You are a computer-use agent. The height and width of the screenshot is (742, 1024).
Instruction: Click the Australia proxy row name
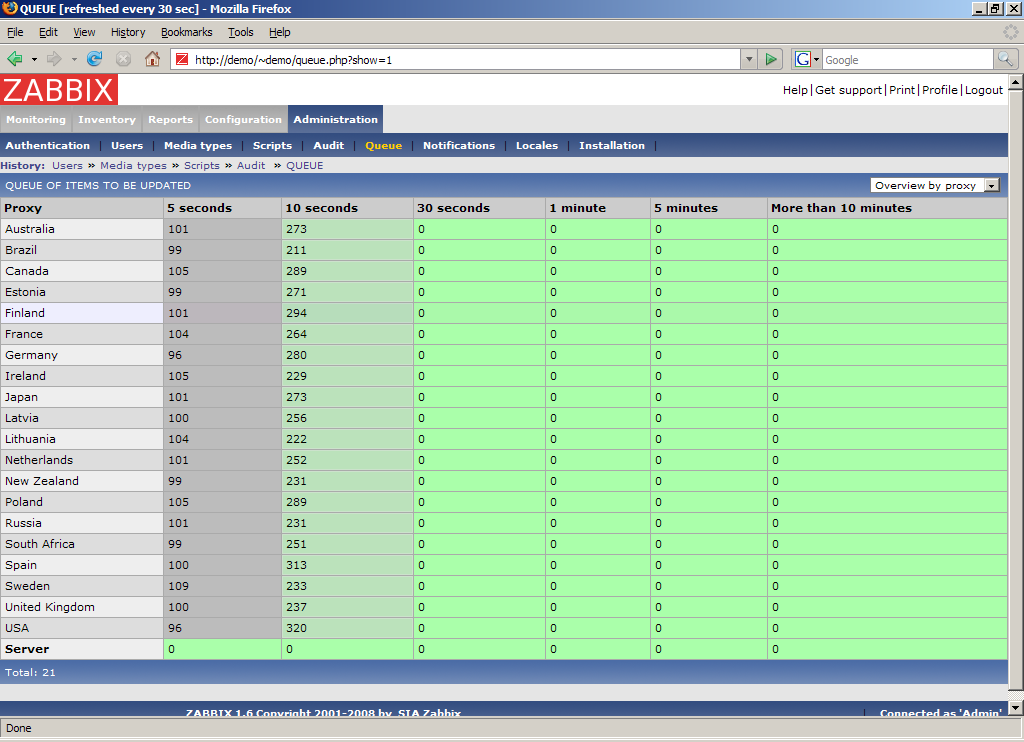pyautogui.click(x=30, y=229)
